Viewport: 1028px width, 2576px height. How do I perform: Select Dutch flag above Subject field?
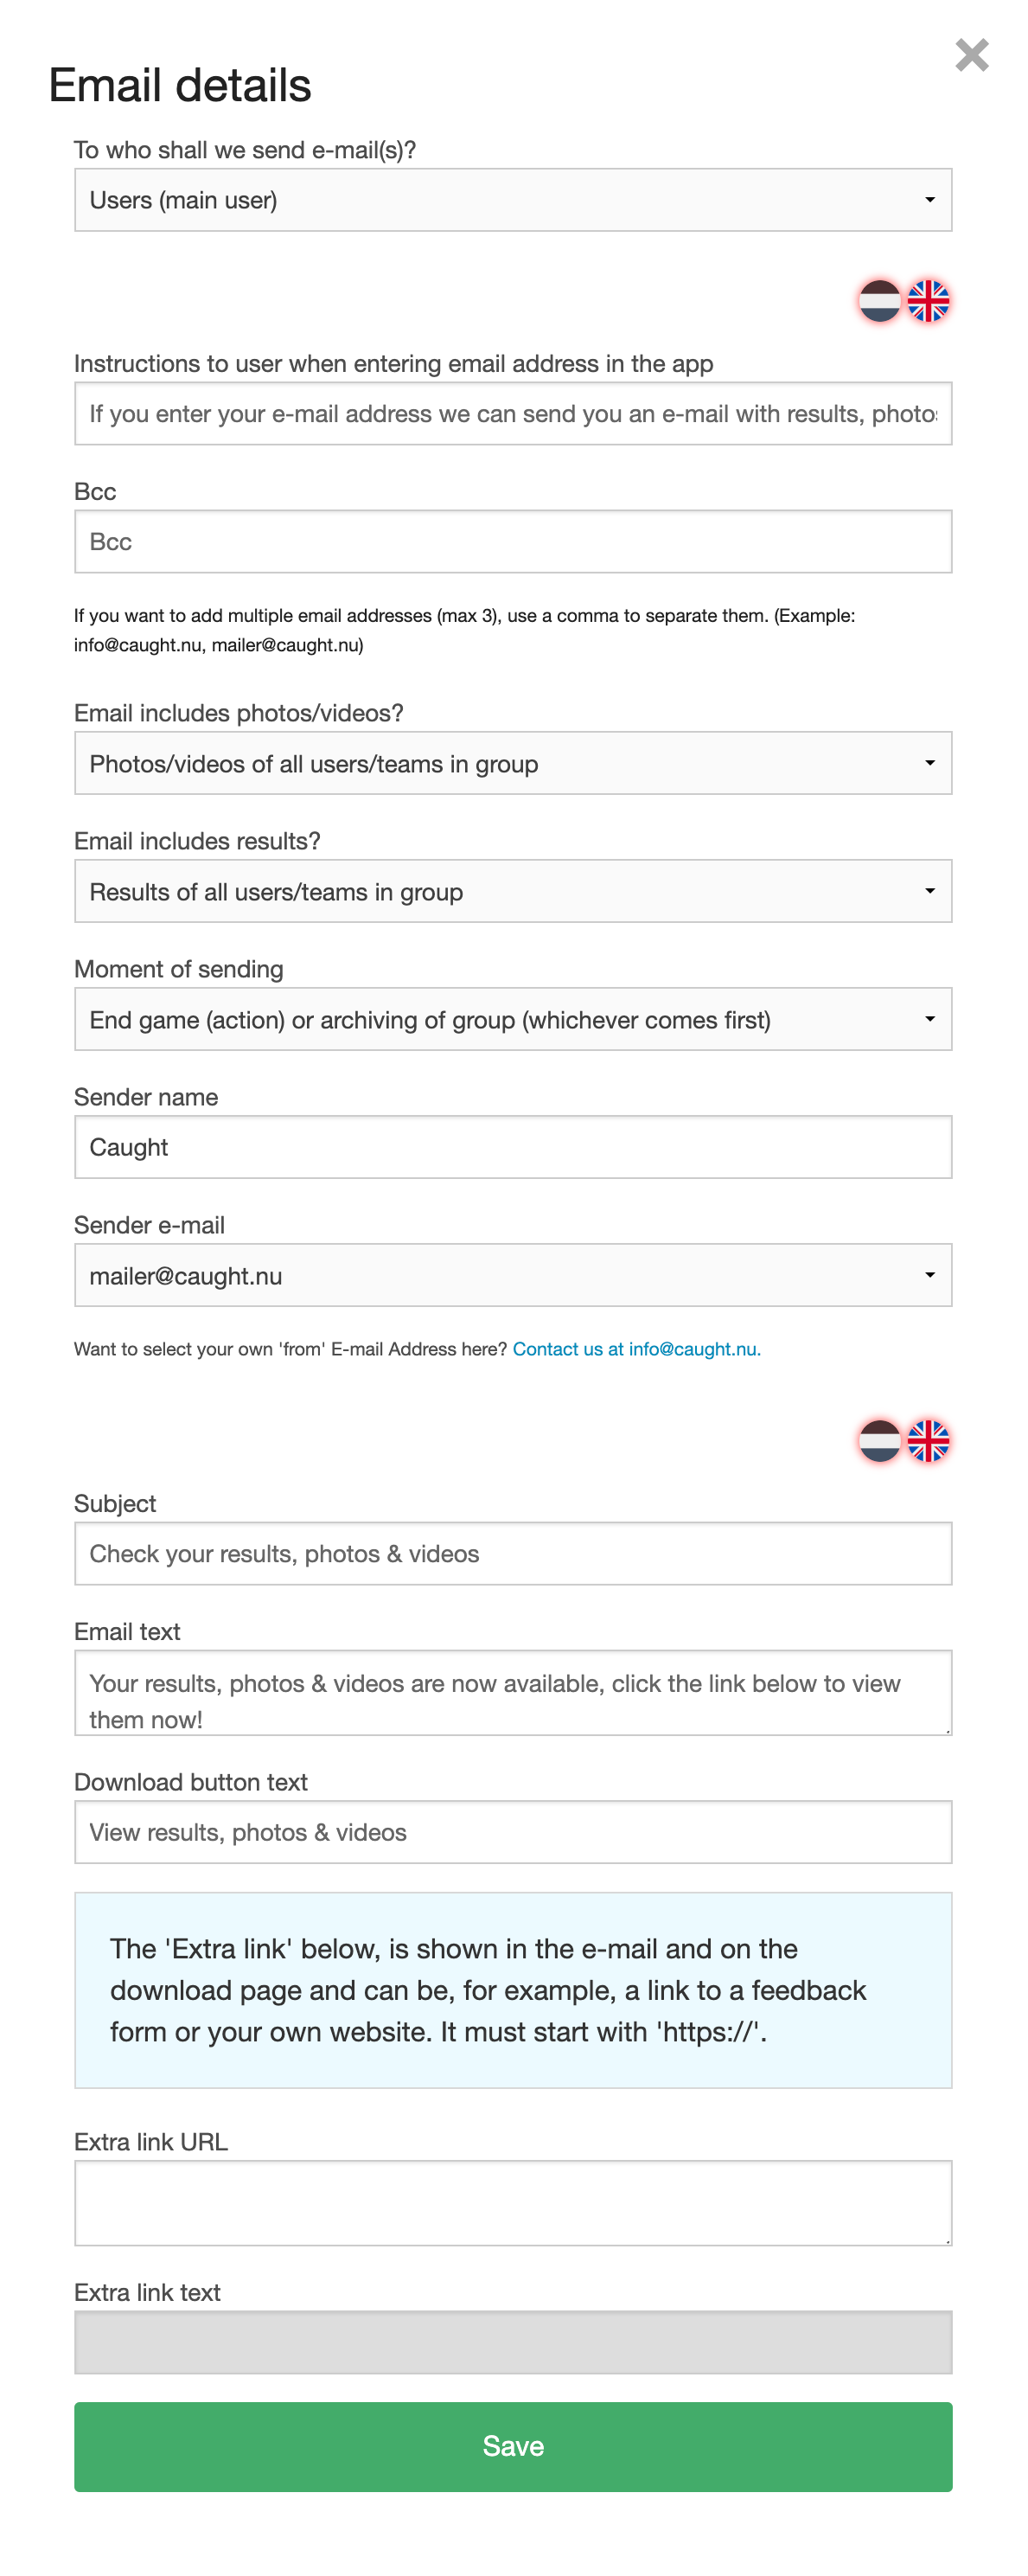point(880,1441)
